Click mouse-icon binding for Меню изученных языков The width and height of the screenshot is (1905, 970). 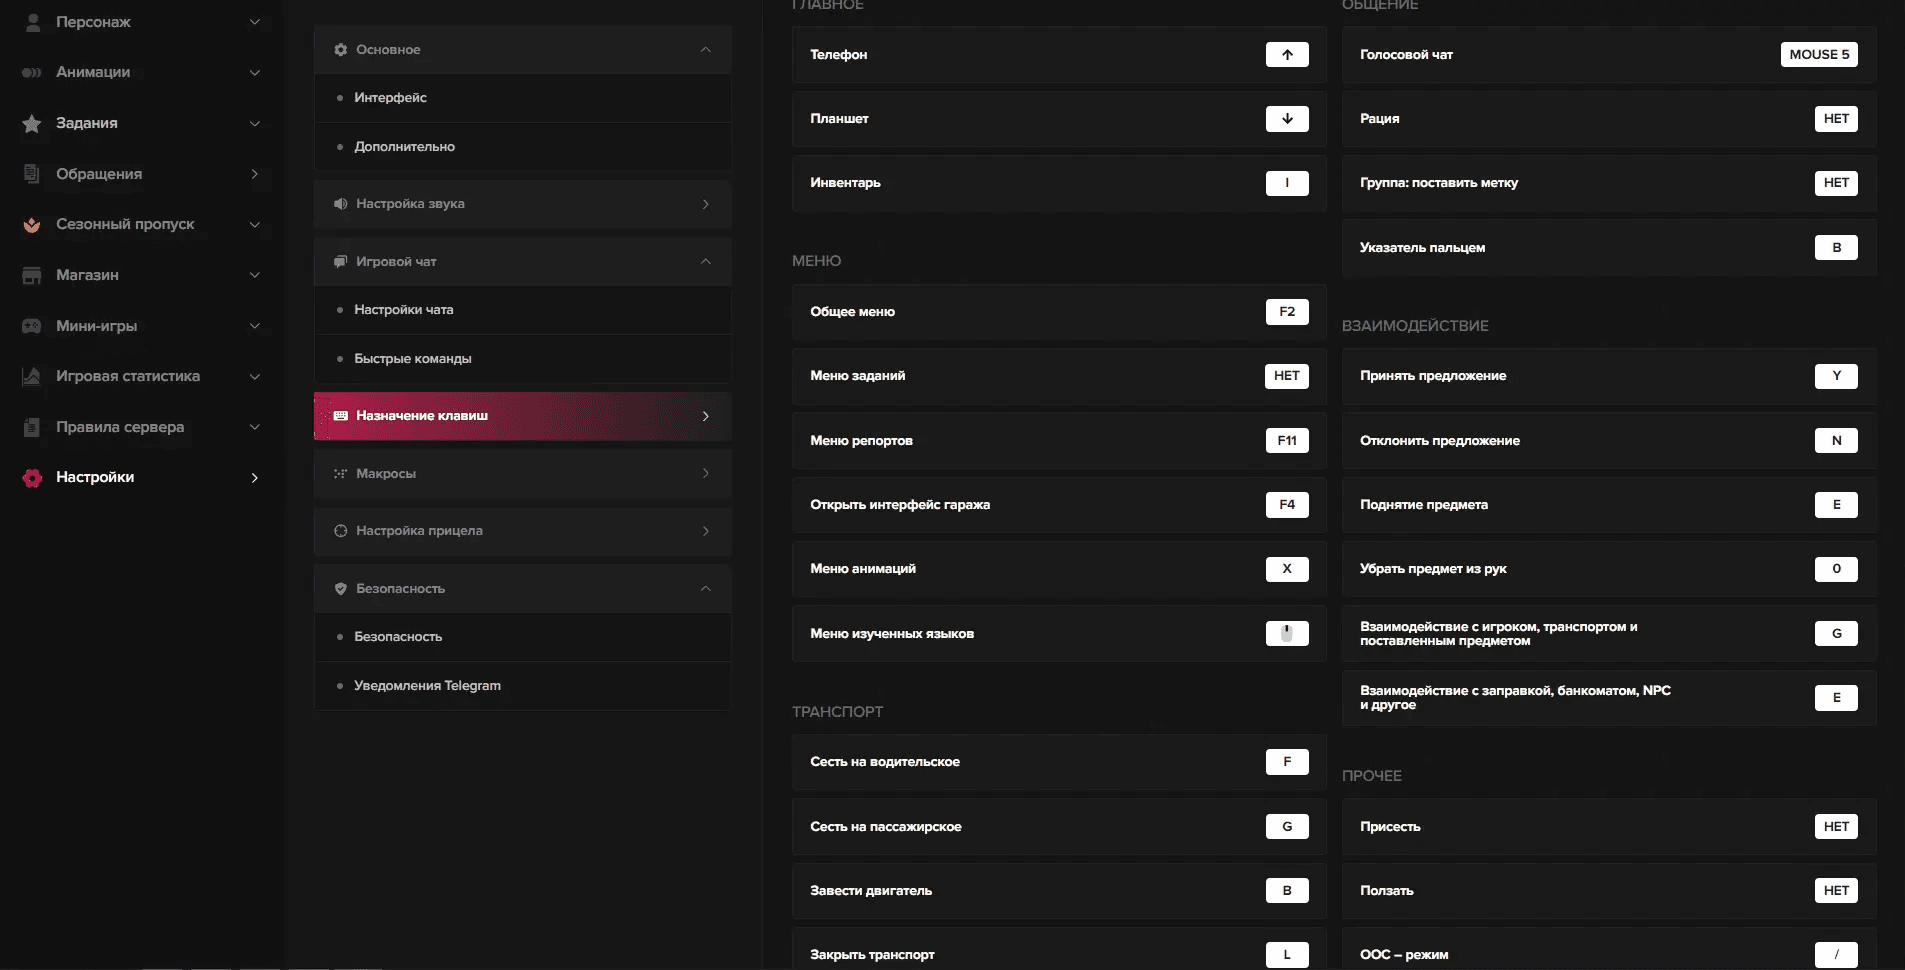tap(1286, 634)
